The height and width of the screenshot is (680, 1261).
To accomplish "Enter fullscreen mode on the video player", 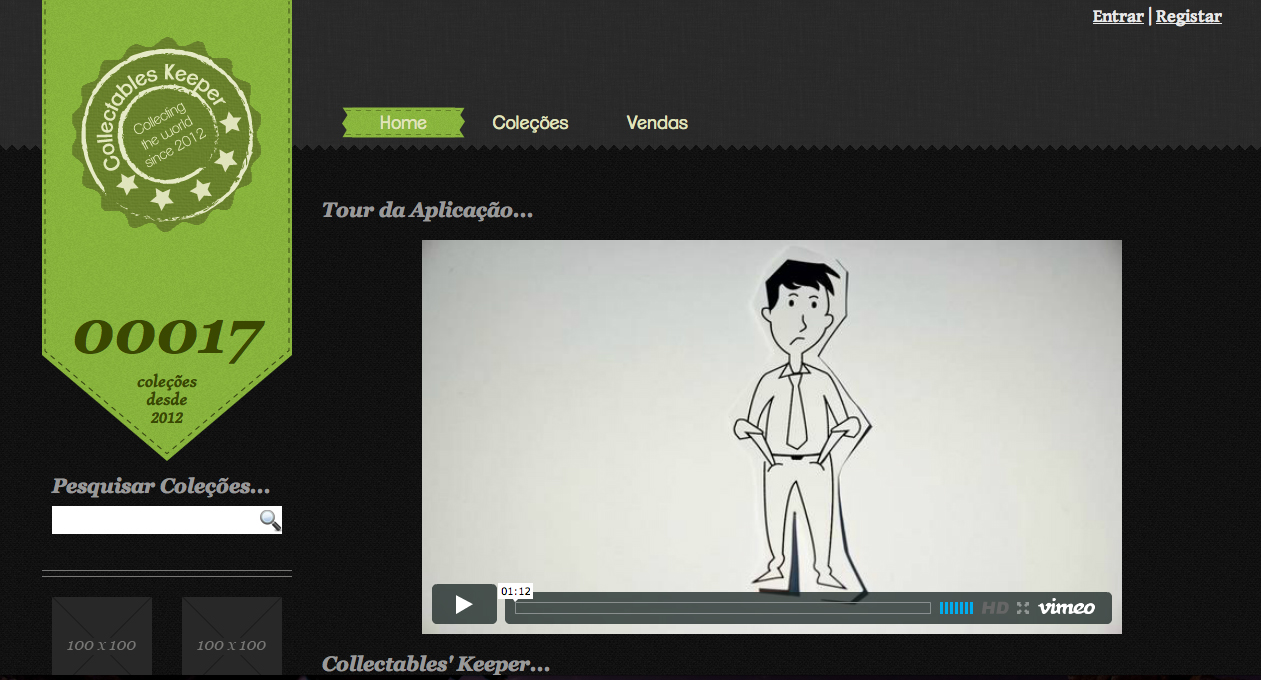I will click(x=1023, y=608).
